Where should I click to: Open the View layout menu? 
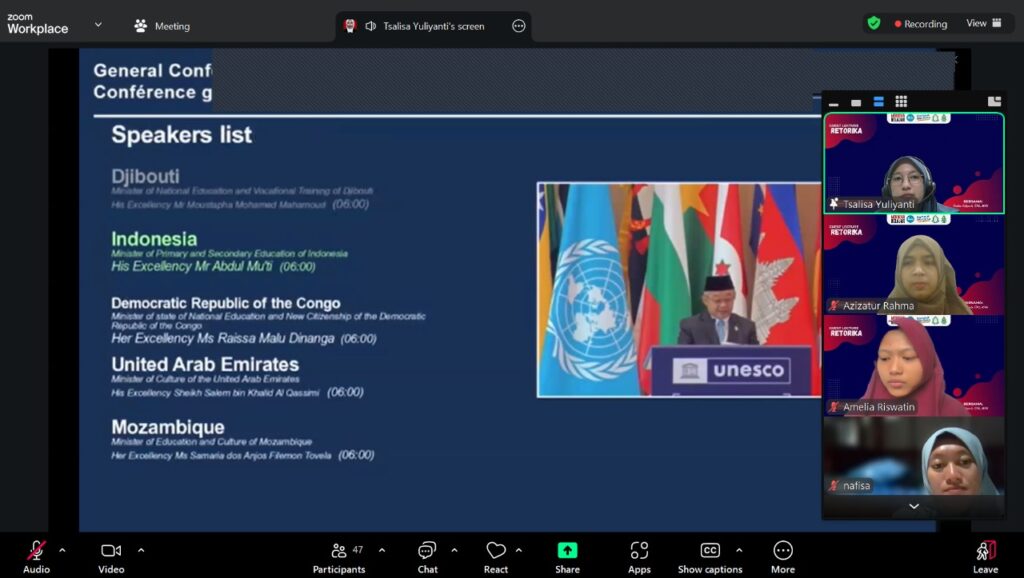point(983,24)
